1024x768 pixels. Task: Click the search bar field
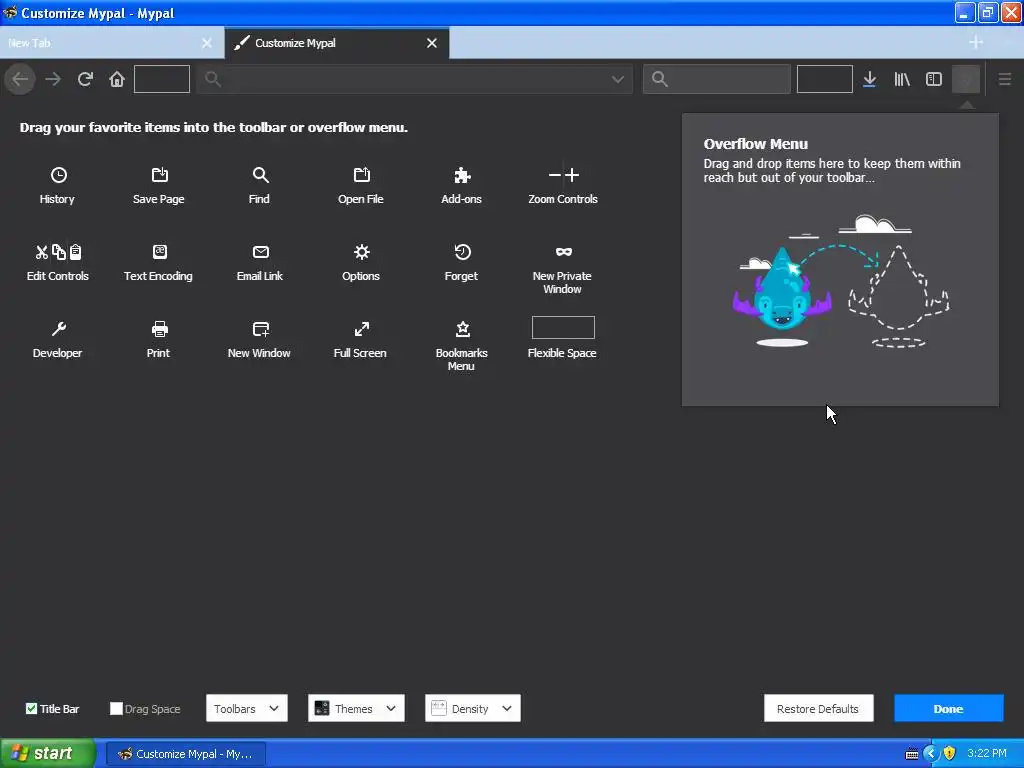(716, 80)
